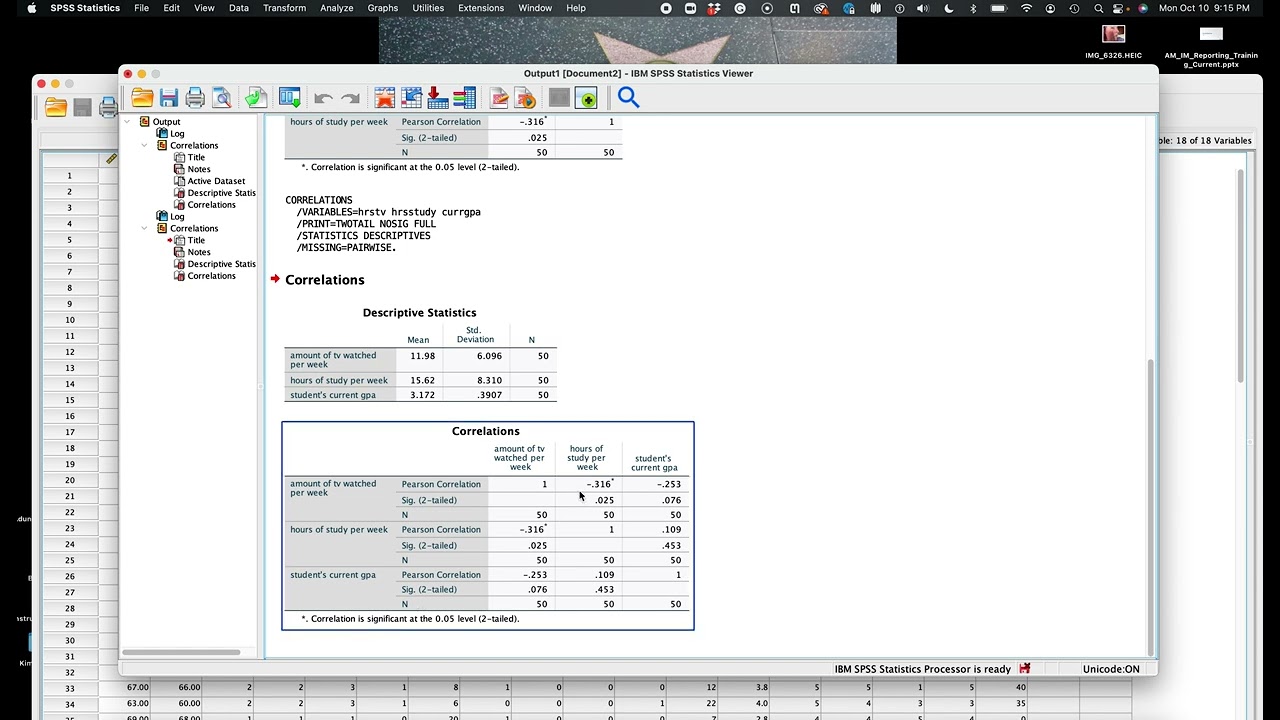Click the run script icon in Viewer toolbar
Screen dimensions: 1280x720
pos(525,97)
